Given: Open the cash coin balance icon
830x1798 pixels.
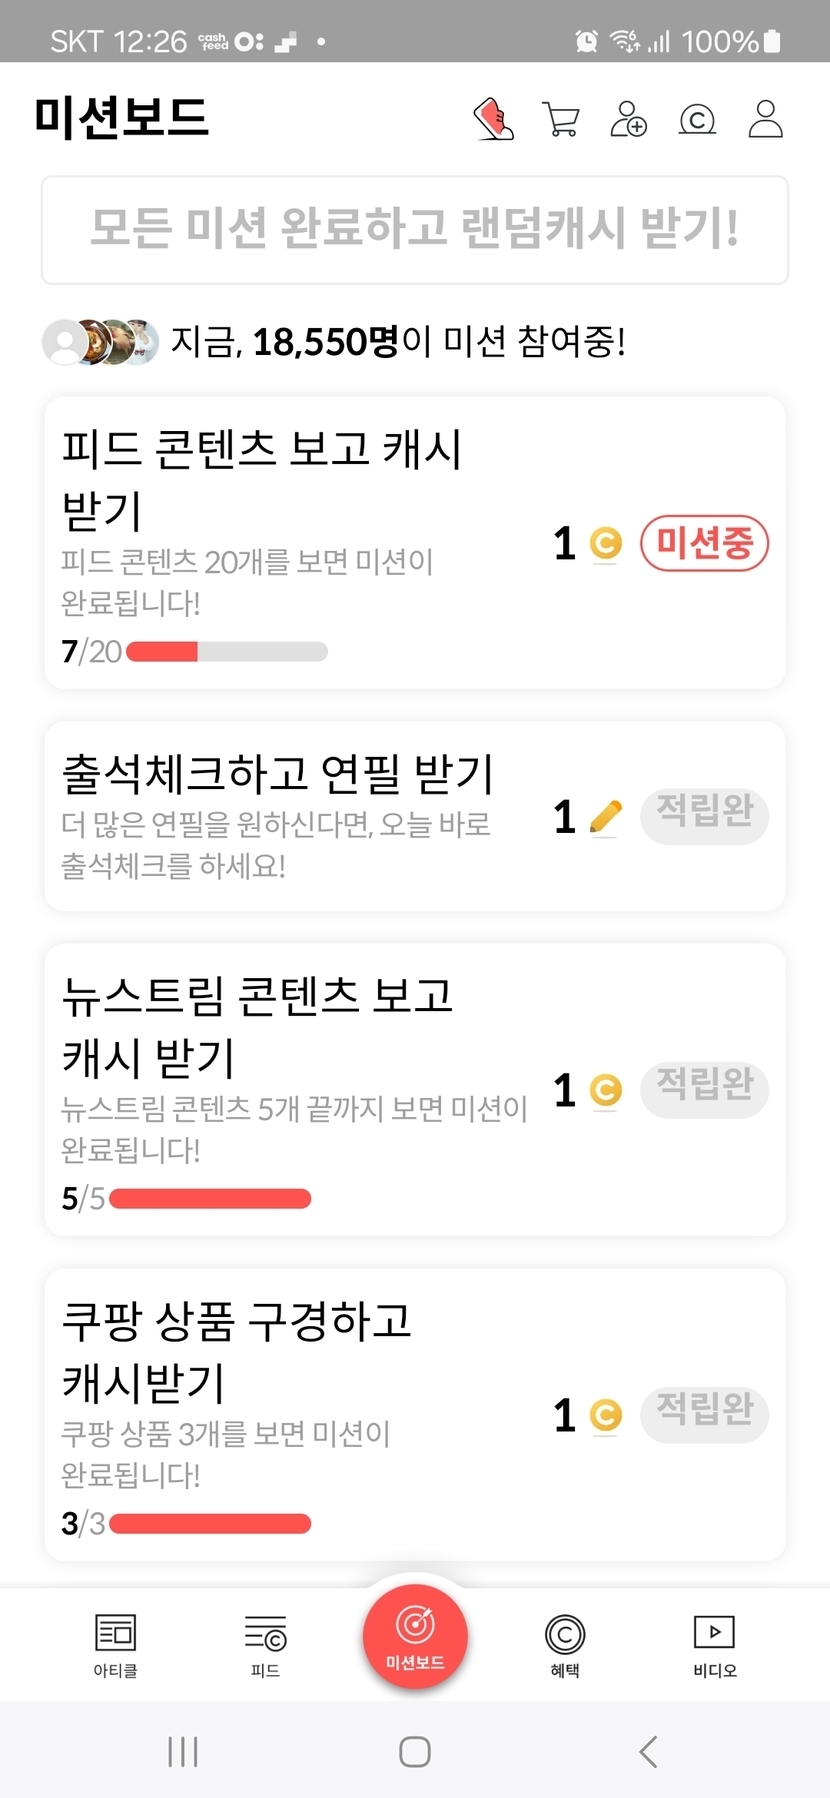Looking at the screenshot, I should coord(697,120).
